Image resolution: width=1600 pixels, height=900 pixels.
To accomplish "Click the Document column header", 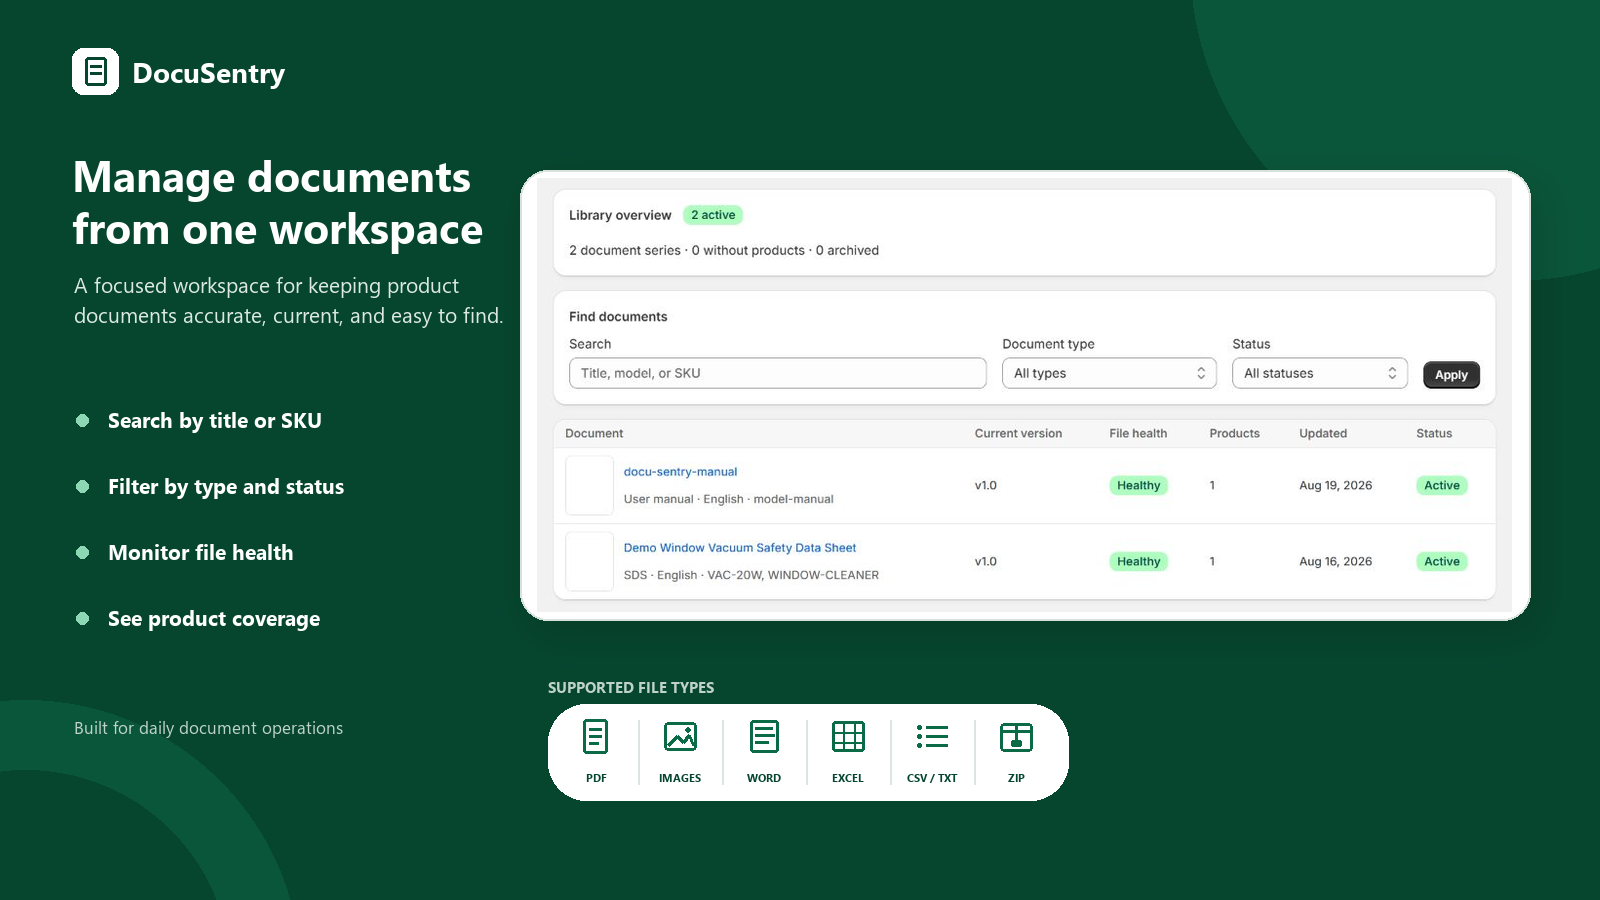I will tap(594, 434).
